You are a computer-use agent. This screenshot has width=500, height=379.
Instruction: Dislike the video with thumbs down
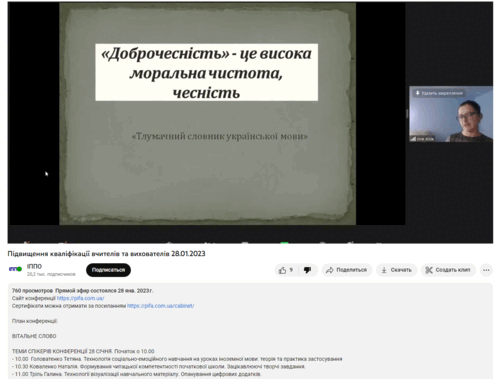pyautogui.click(x=307, y=270)
